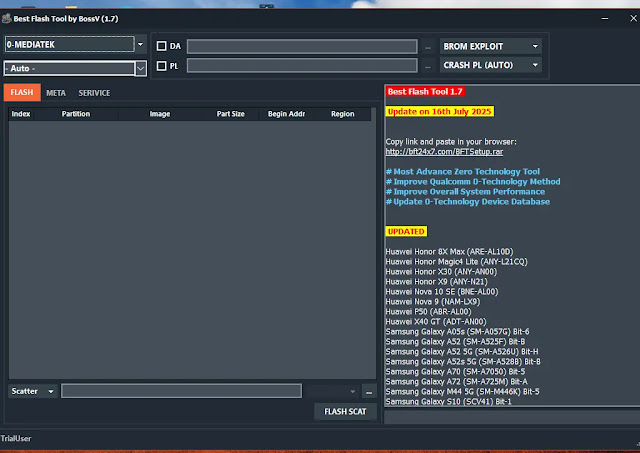Image resolution: width=640 pixels, height=453 pixels.
Task: Select 'Huawei P50 (ABR-AL00)' entry
Action: point(429,312)
